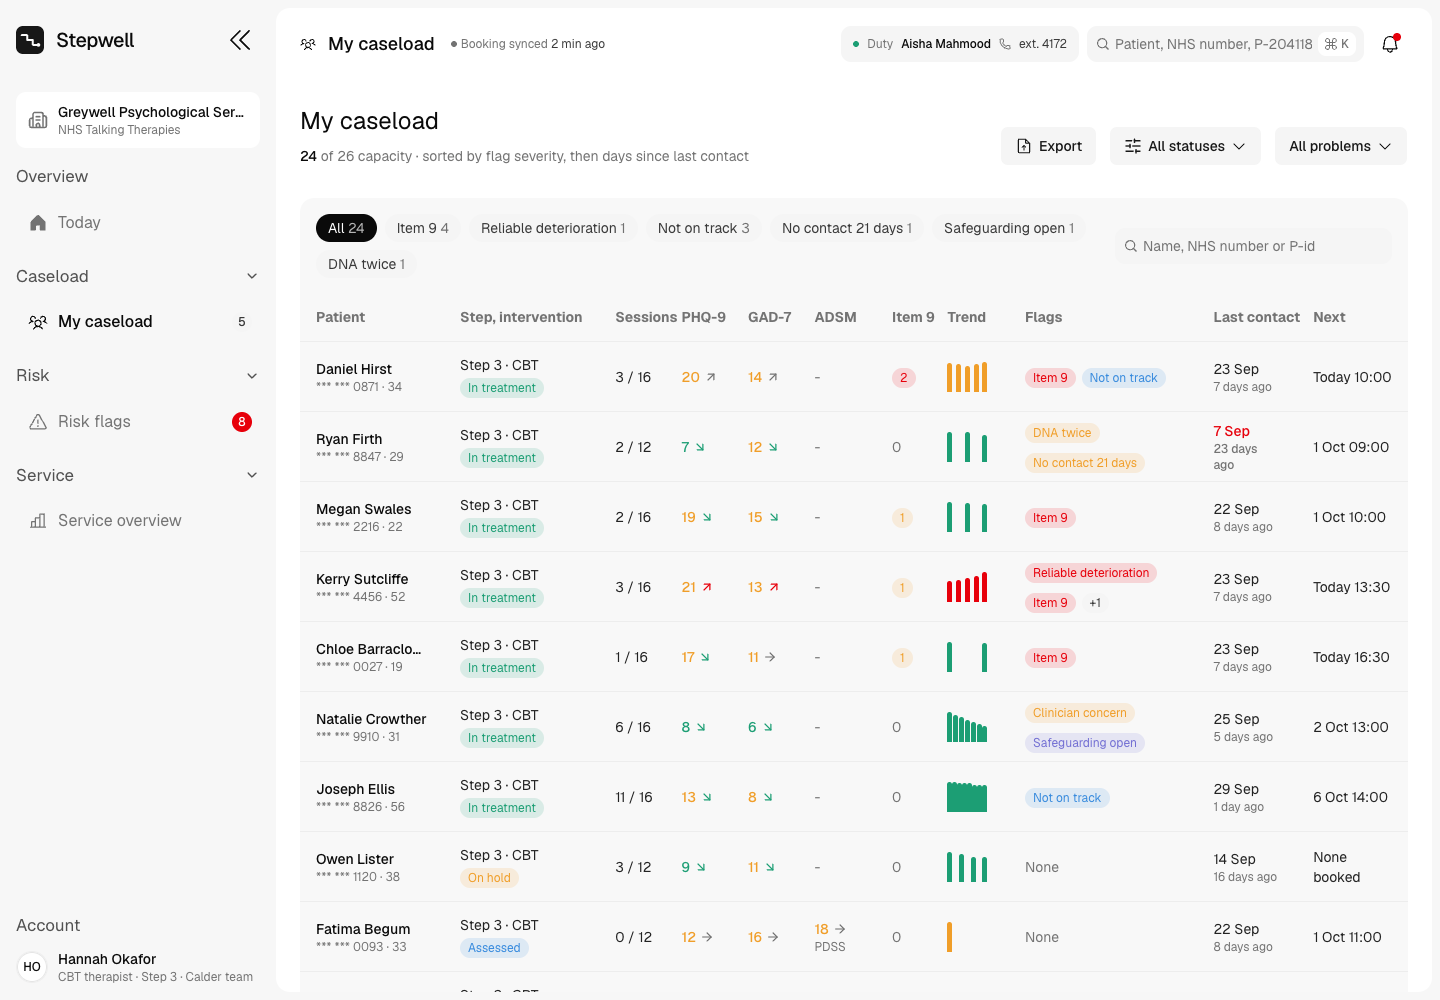This screenshot has width=1440, height=1000.
Task: Open Natalie Crowther's patient record
Action: click(371, 719)
